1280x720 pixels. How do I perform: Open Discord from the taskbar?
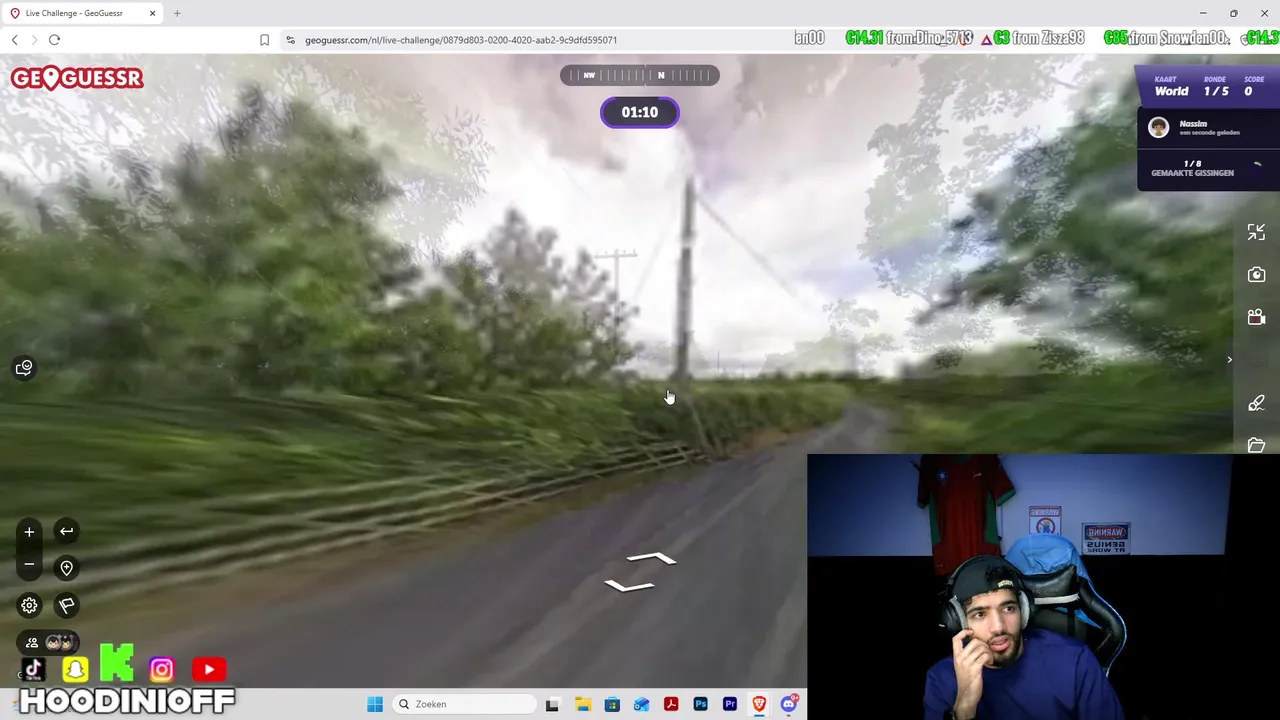click(x=789, y=704)
